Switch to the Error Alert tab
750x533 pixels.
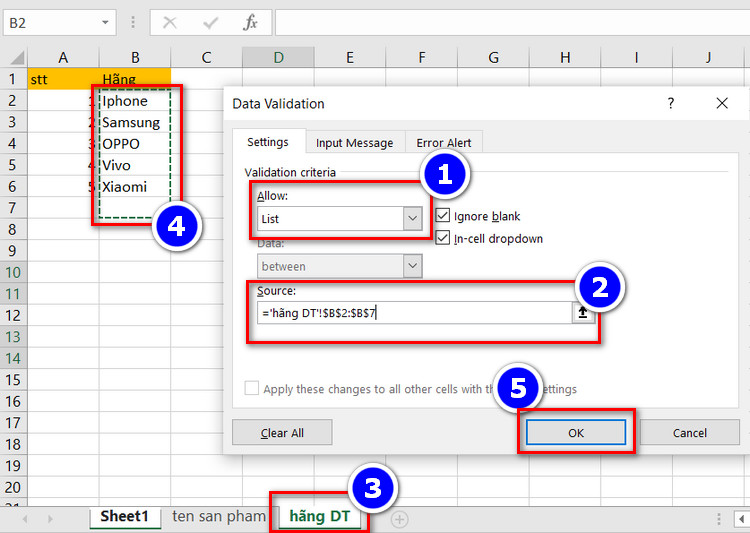point(443,143)
